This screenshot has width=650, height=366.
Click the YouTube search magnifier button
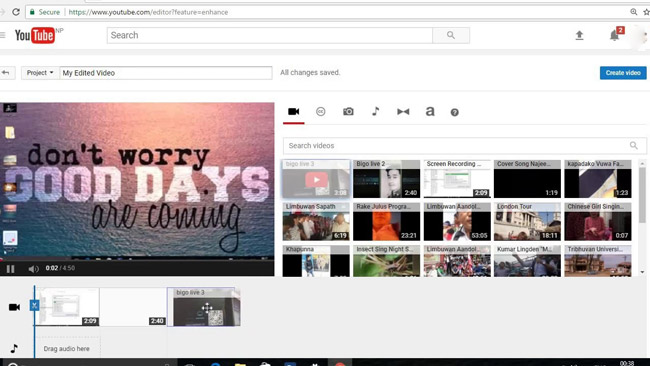[x=451, y=35]
